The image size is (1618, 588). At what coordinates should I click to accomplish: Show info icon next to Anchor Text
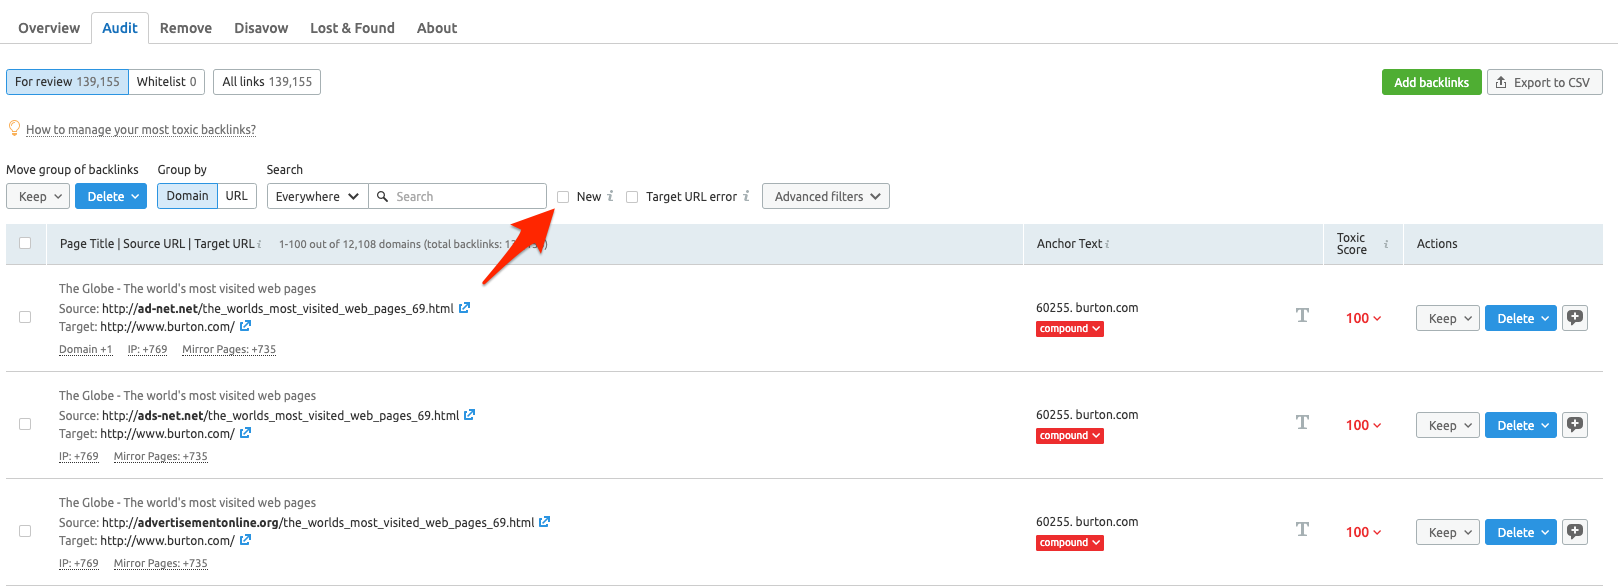click(x=1107, y=244)
